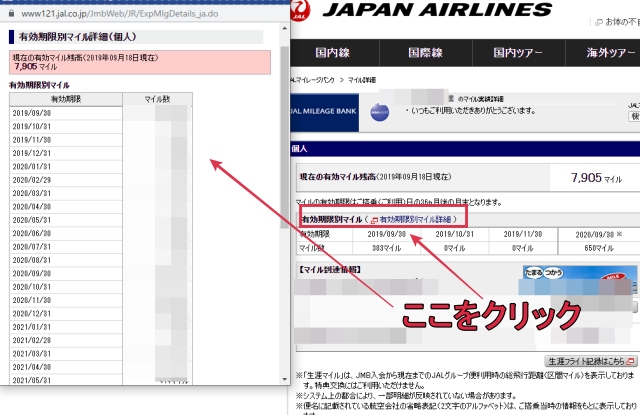Click the JALマイレージバンク breadcrumb link
The height and width of the screenshot is (415, 640).
click(312, 78)
